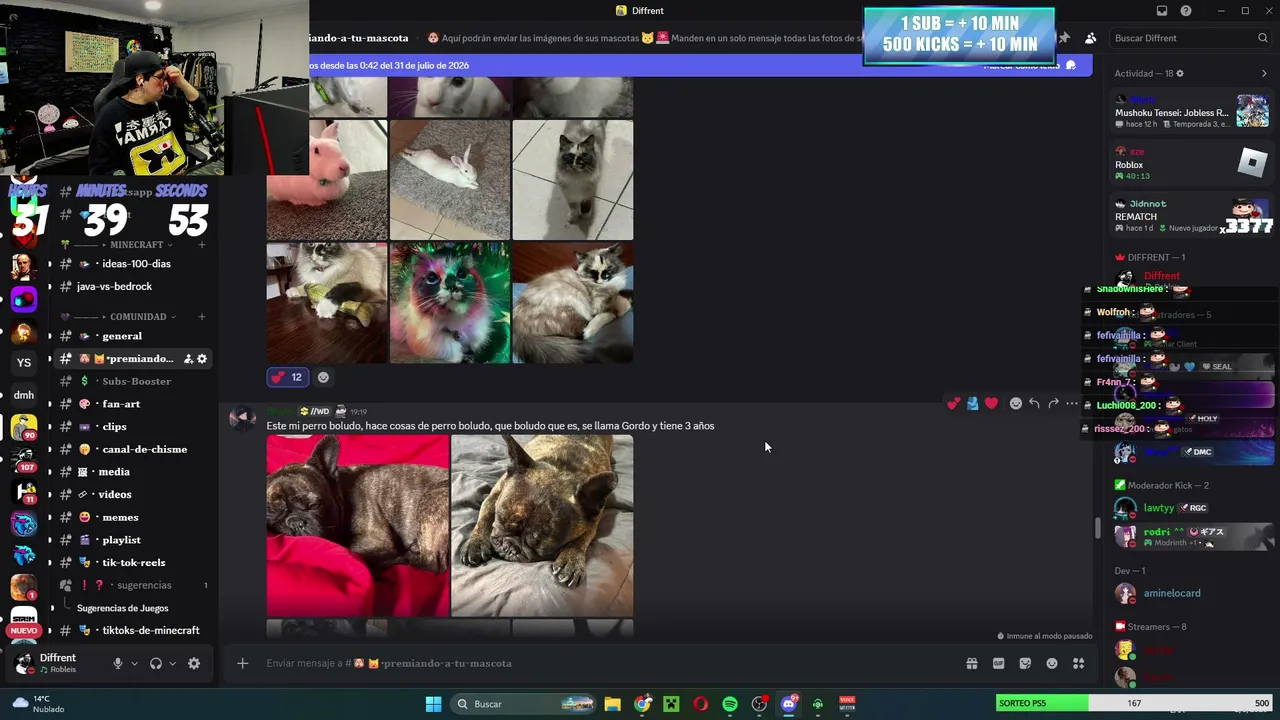Image resolution: width=1280 pixels, height=720 pixels.
Task: Open the Mushoku Tensei activity card
Action: [x=1191, y=112]
